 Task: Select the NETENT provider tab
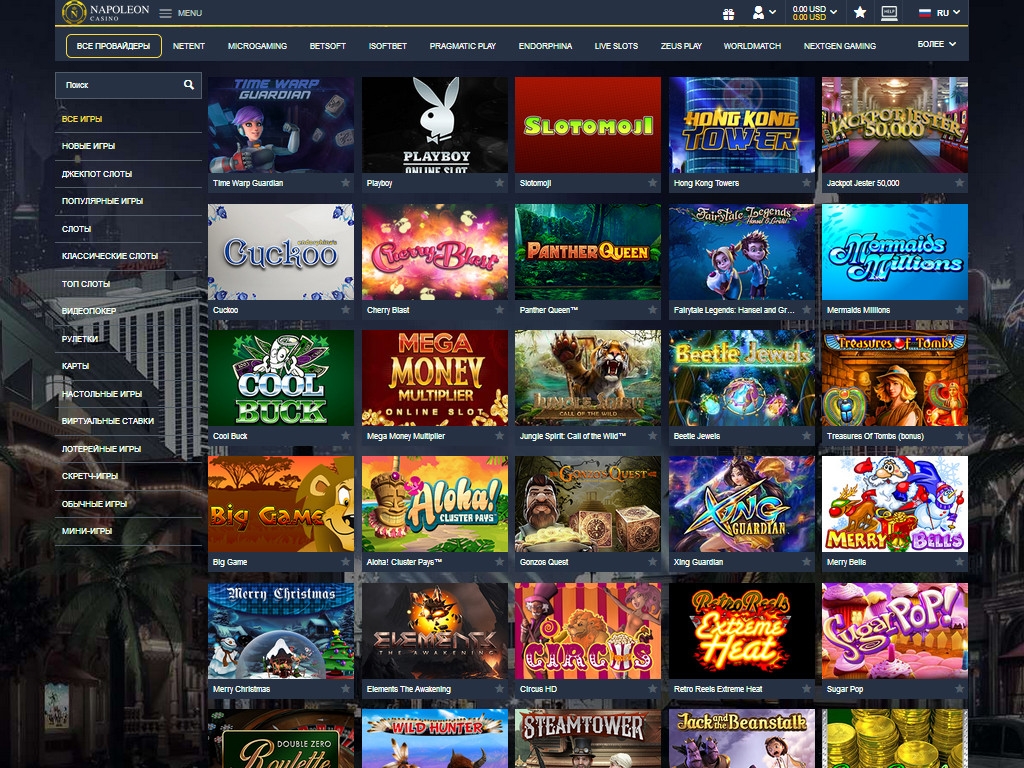[189, 46]
